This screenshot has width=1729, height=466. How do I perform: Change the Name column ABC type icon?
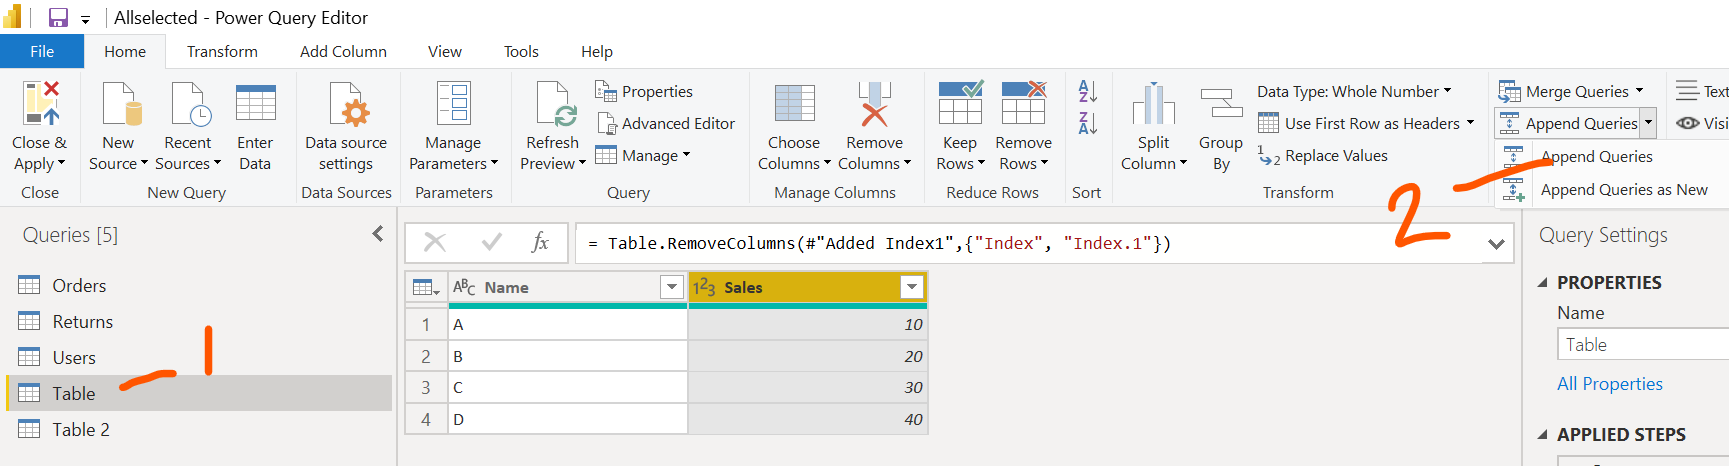click(x=464, y=288)
